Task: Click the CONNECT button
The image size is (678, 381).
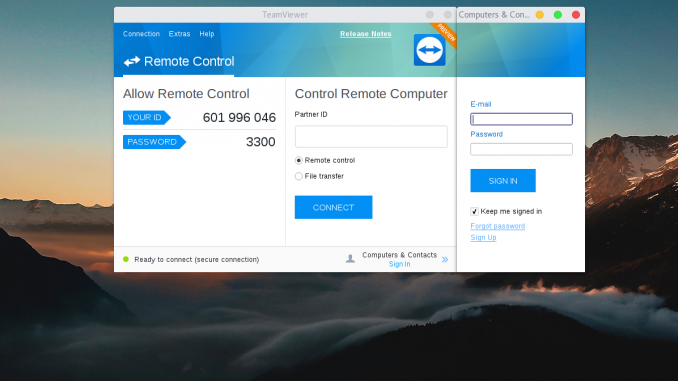Action: 333,207
